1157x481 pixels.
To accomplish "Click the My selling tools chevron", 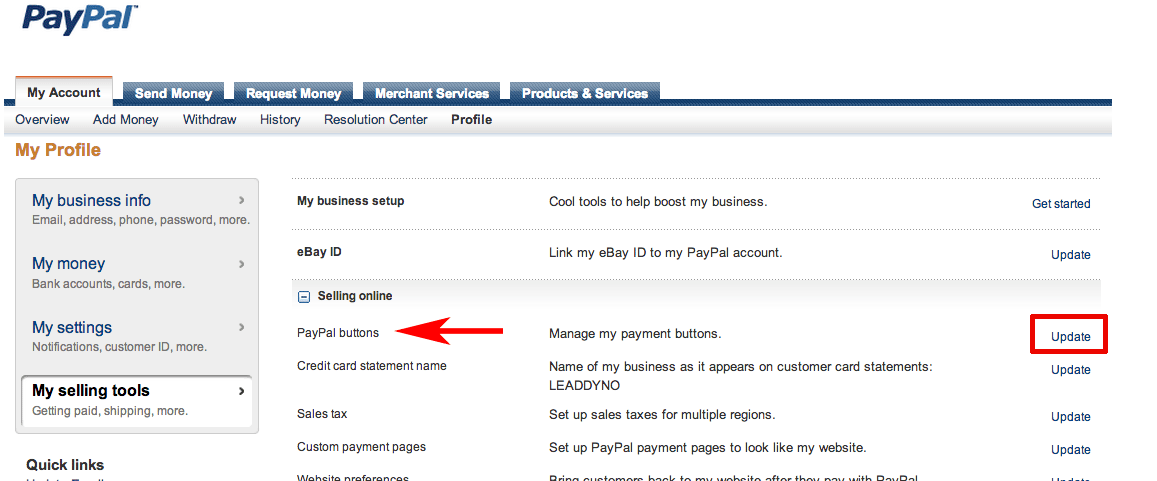I will coord(241,391).
